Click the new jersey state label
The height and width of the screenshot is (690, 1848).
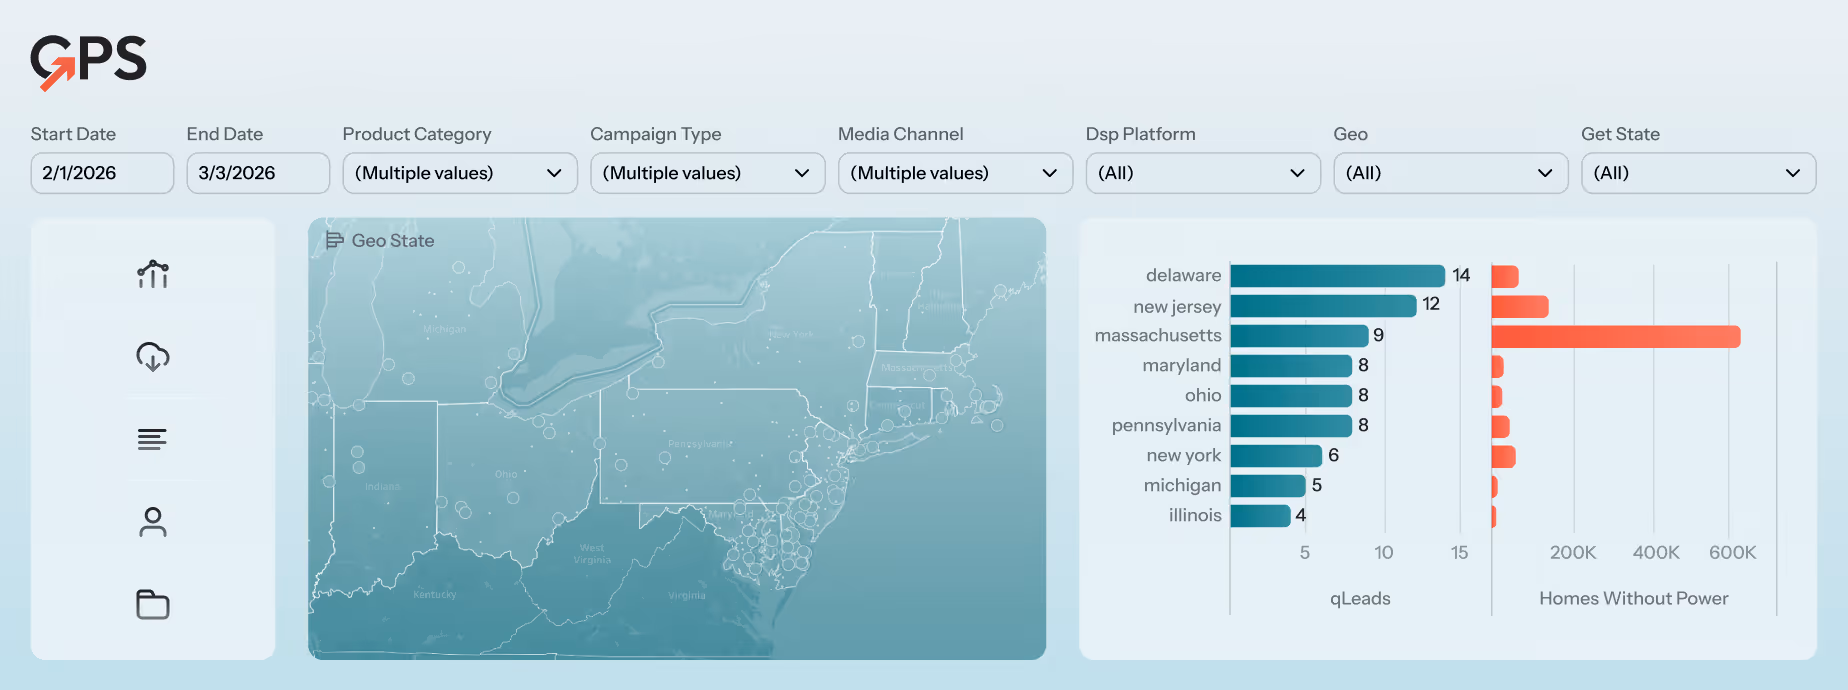coord(1177,306)
